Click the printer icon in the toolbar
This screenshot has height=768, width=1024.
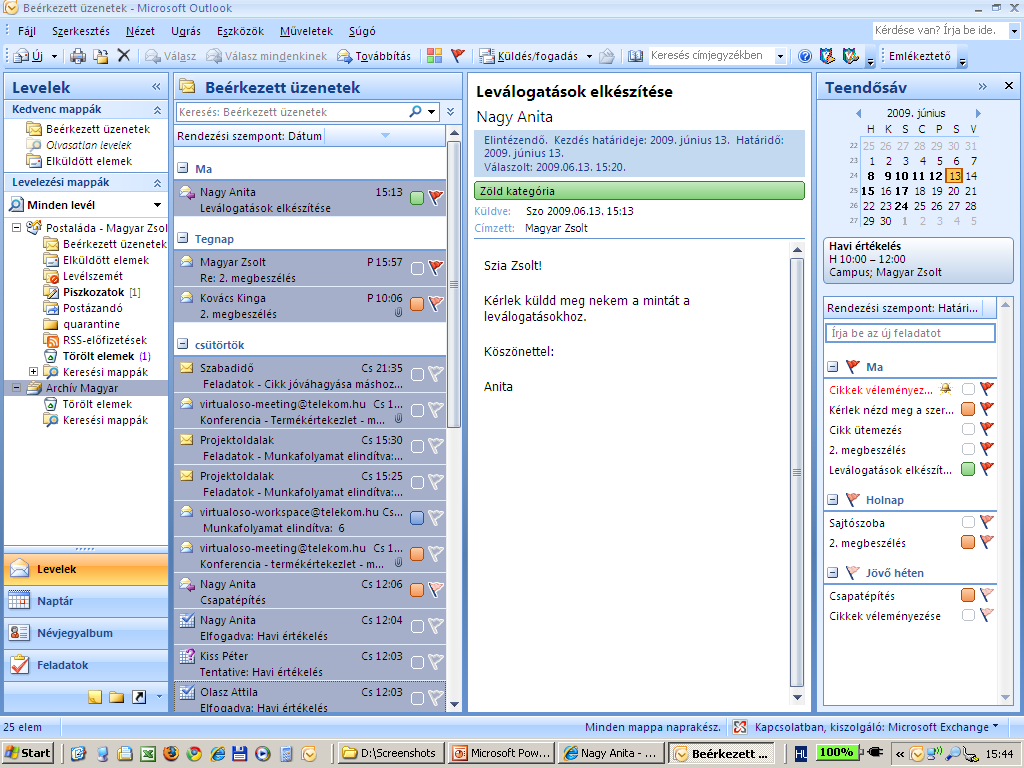(78, 56)
